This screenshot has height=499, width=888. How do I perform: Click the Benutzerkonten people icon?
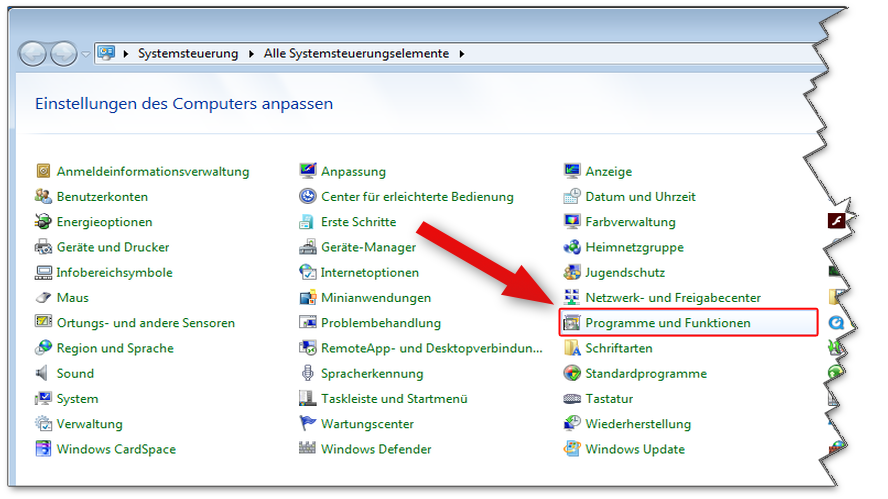point(43,197)
